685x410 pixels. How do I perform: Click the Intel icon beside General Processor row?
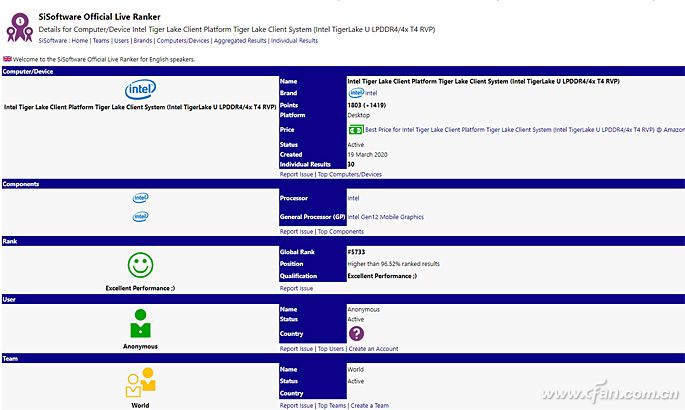tap(140, 216)
